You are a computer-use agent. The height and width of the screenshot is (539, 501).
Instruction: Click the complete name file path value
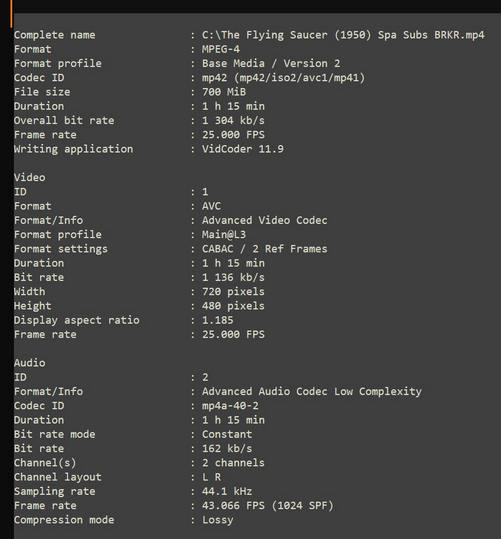point(343,35)
